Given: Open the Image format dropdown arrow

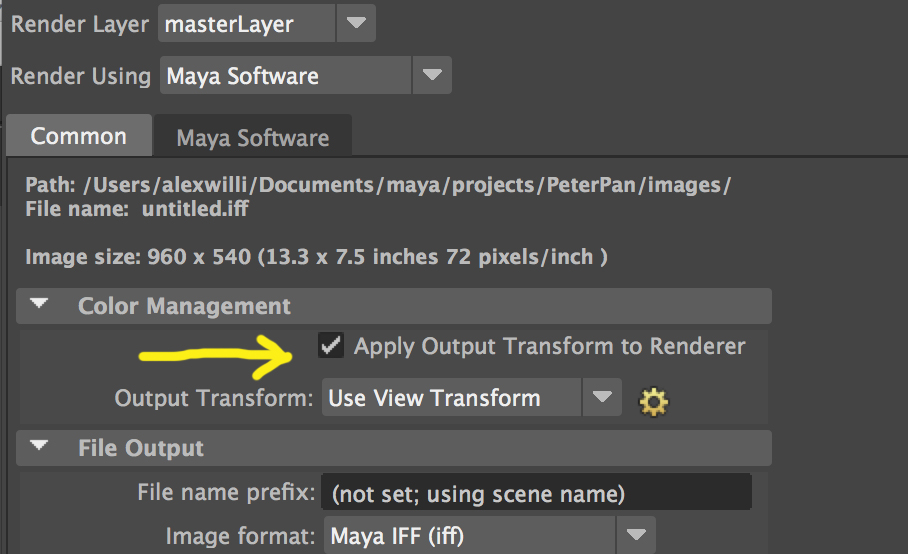Looking at the screenshot, I should [x=636, y=535].
